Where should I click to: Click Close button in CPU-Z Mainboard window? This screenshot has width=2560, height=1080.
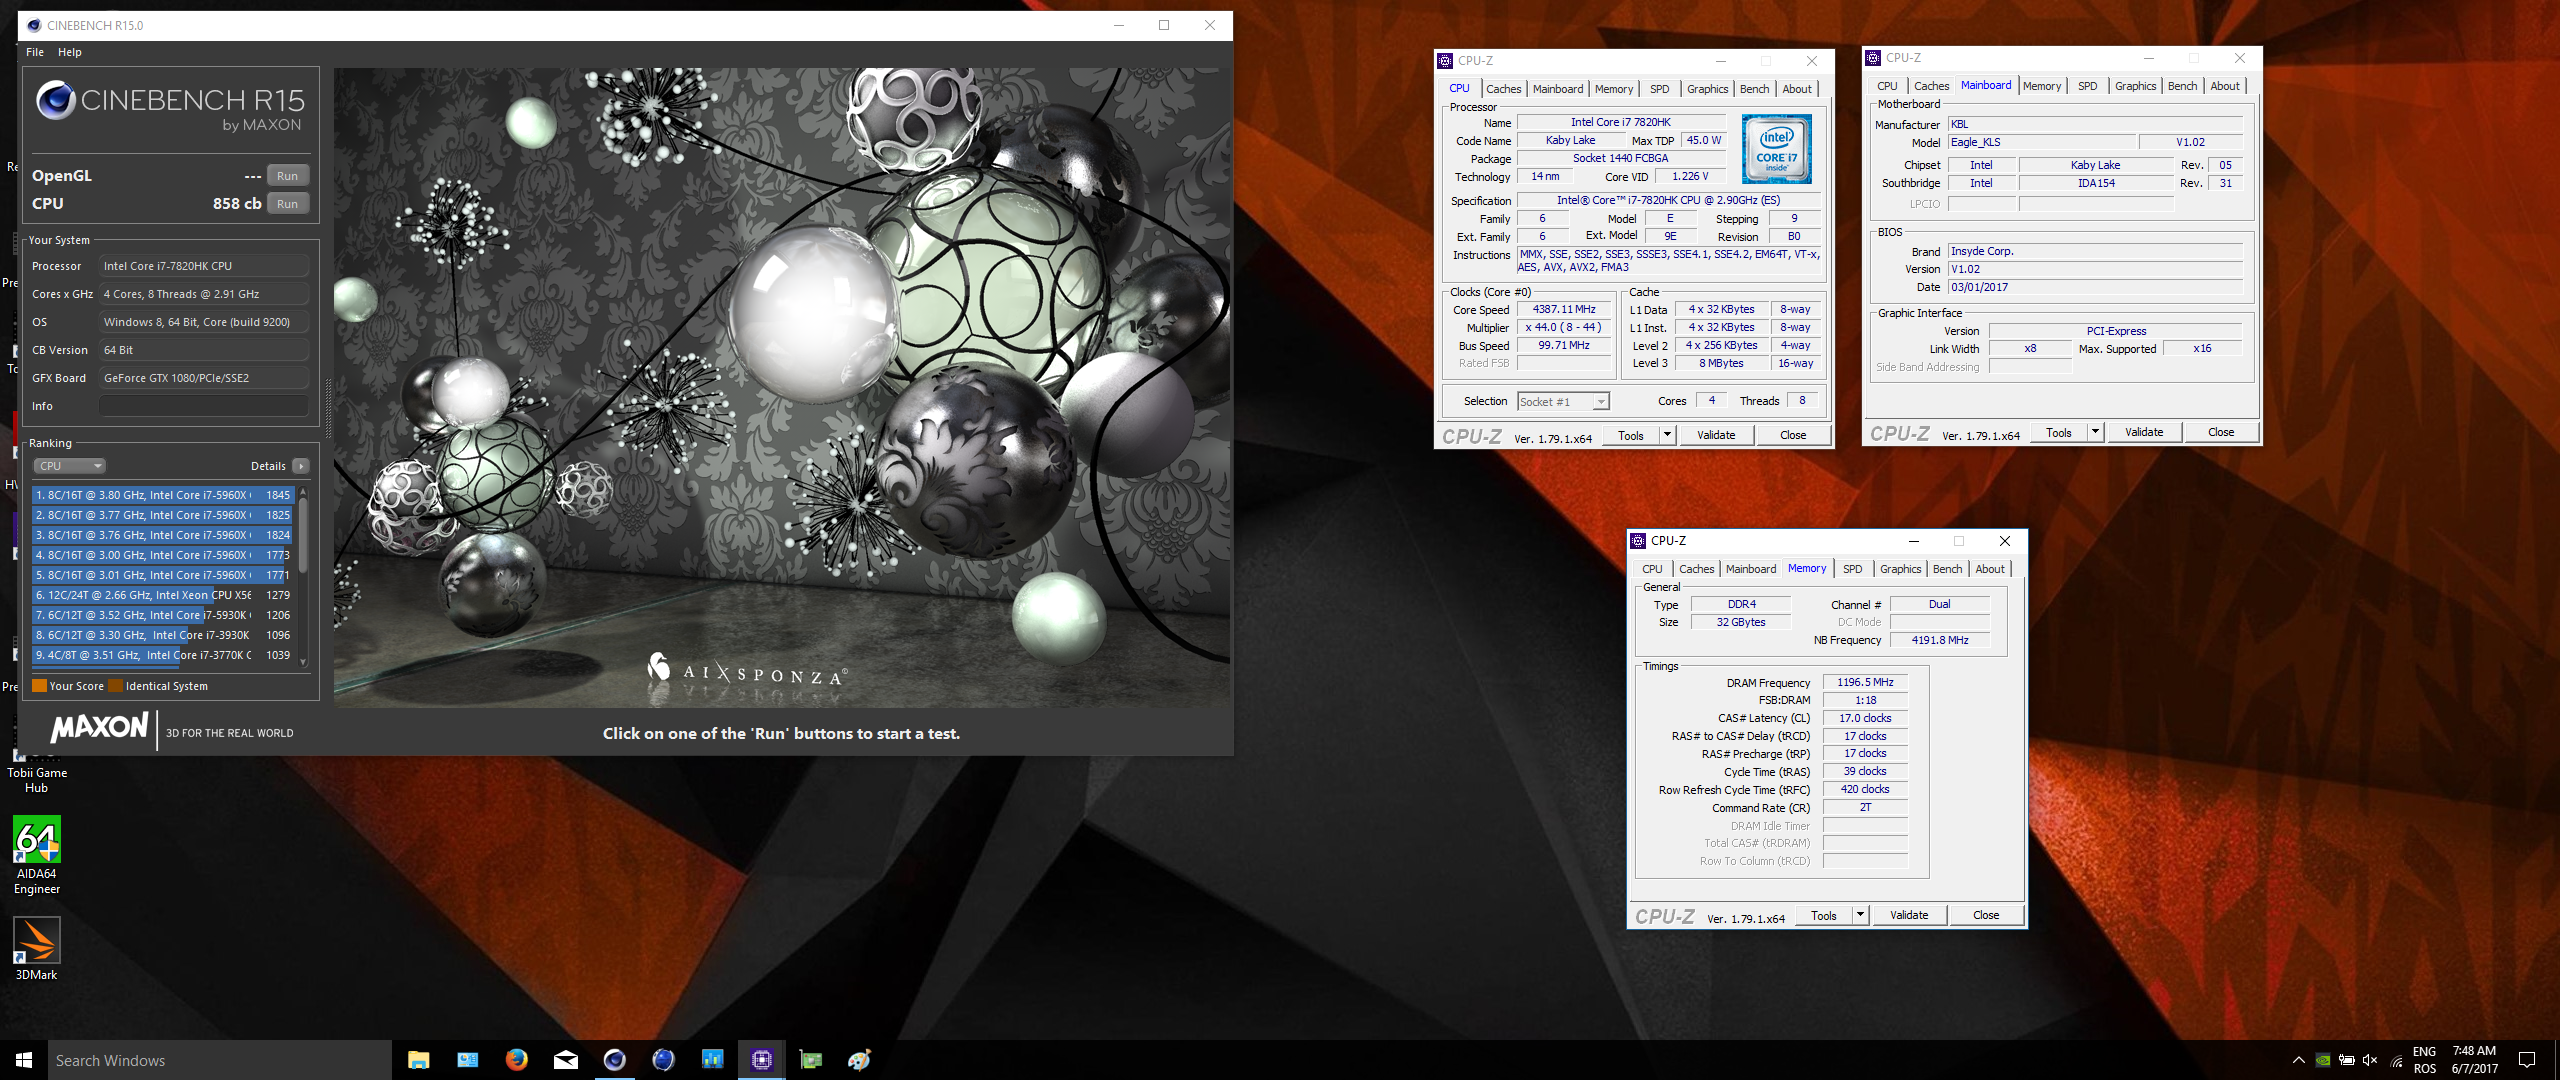(x=2221, y=432)
